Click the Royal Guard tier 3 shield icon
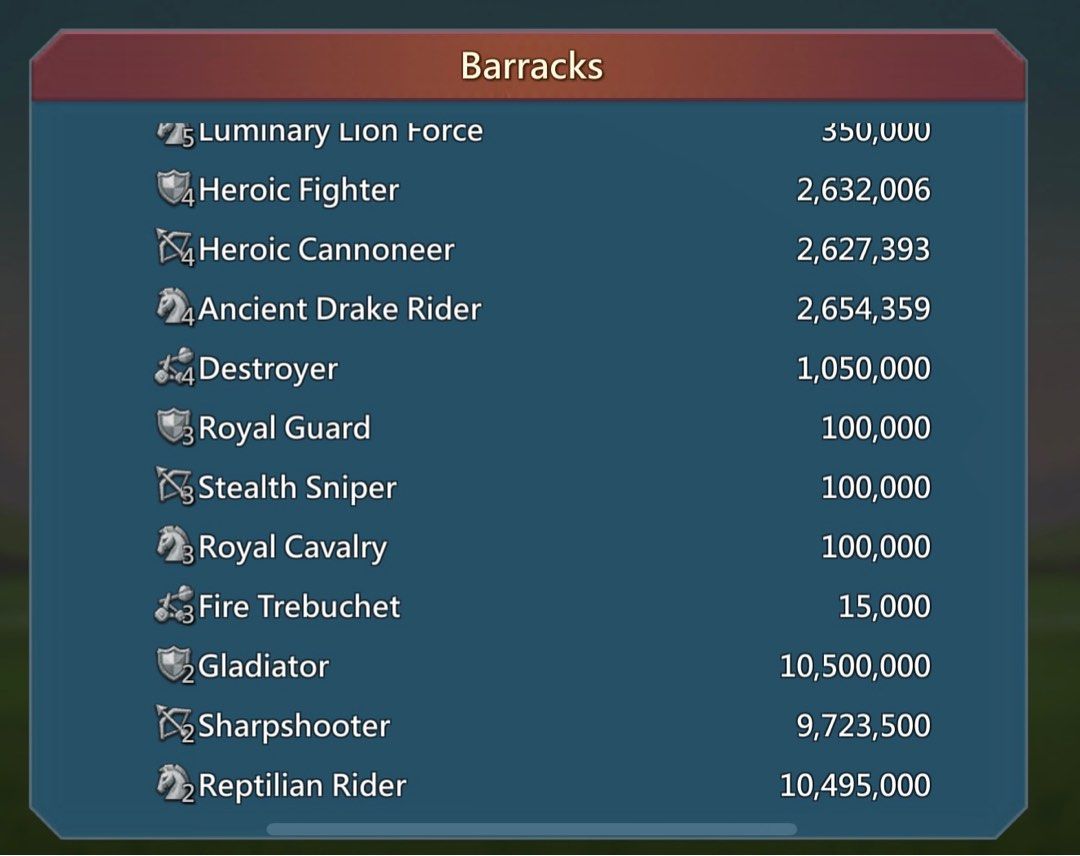 pyautogui.click(x=175, y=427)
